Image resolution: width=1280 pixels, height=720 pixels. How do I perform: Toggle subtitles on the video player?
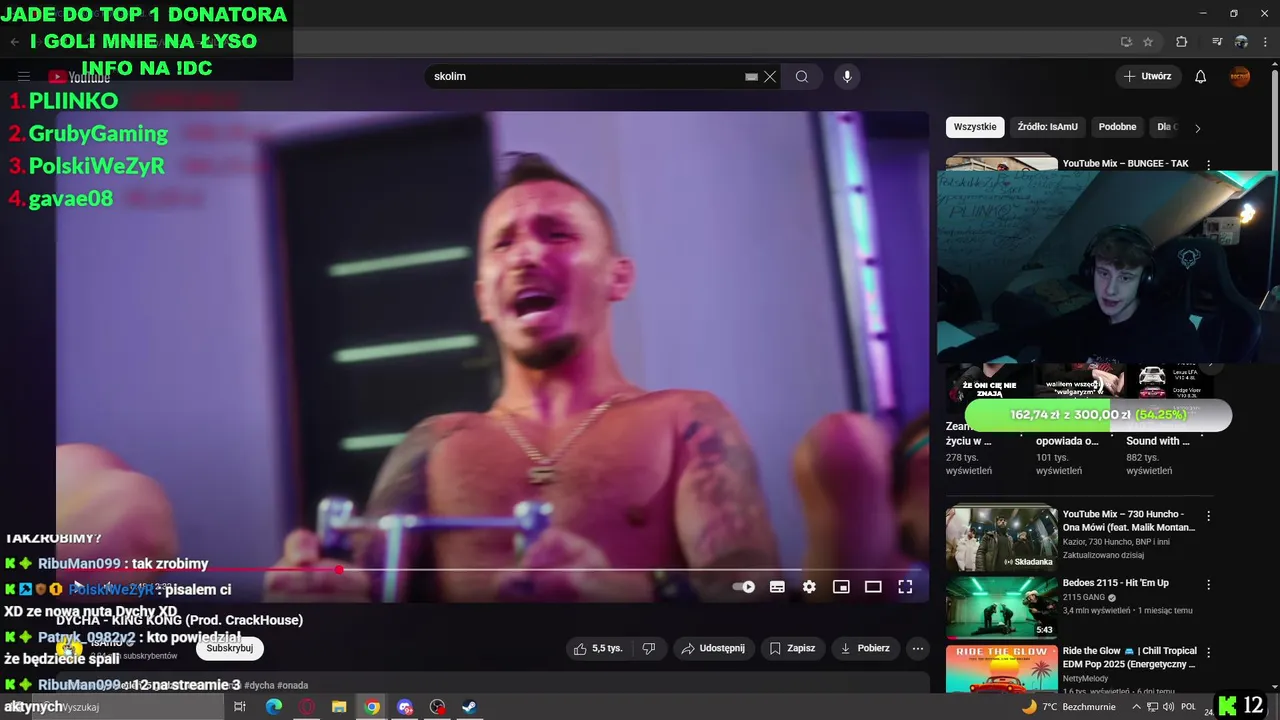(777, 587)
